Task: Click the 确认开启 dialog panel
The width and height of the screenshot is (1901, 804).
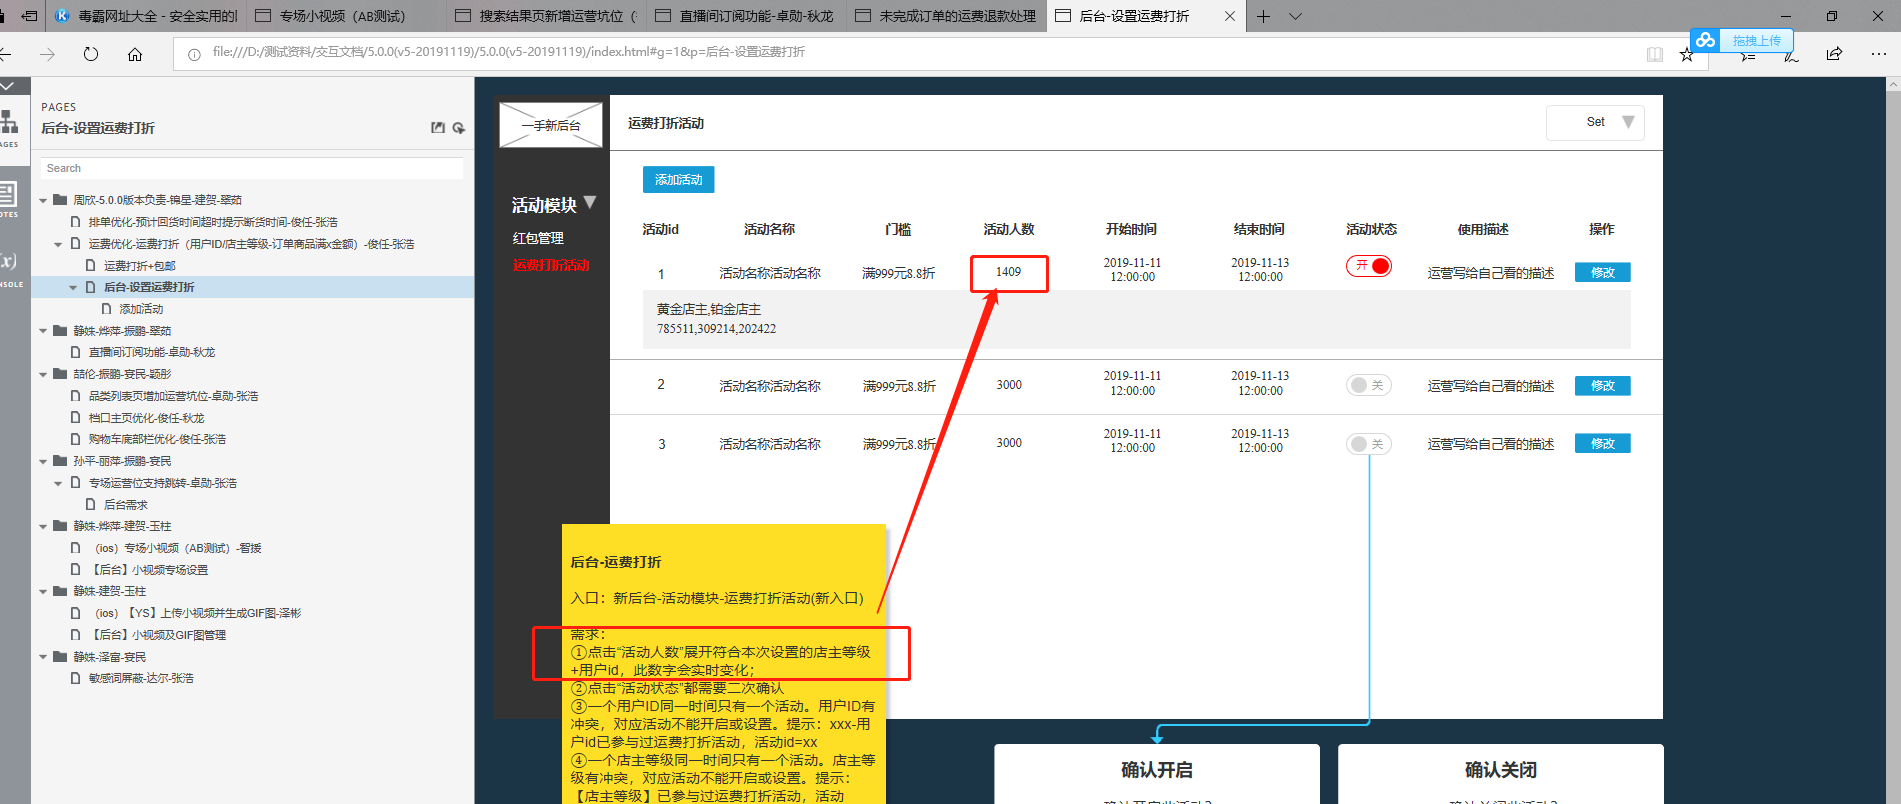Action: (1157, 774)
